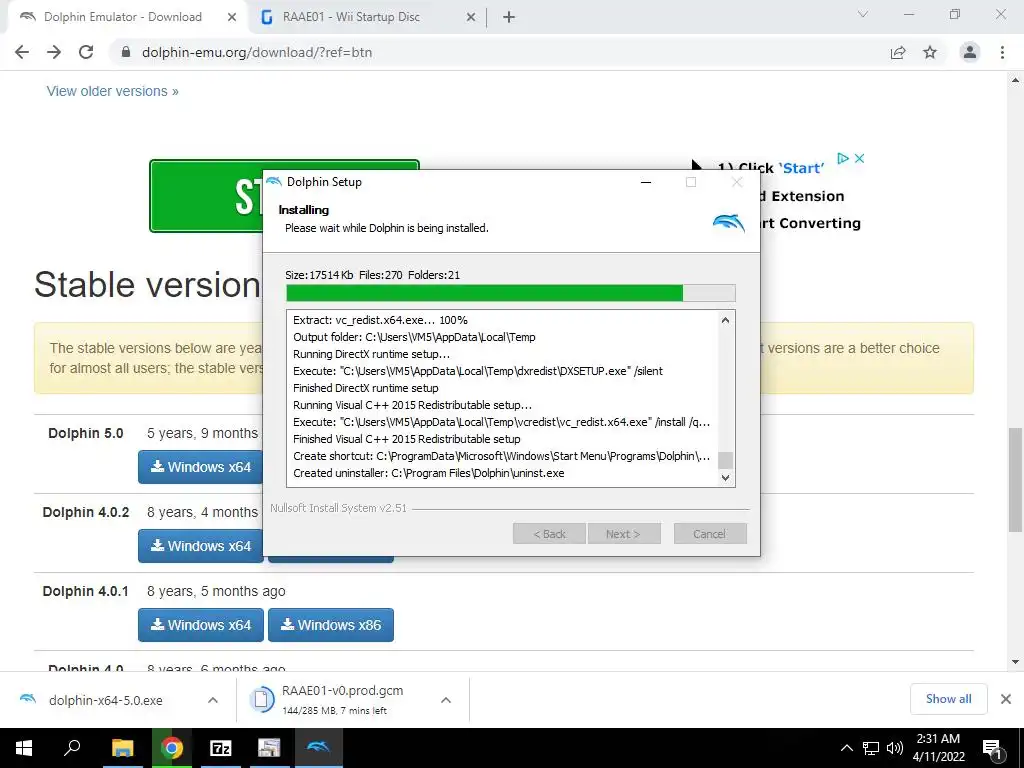Select the 'Finished Visual C++ 2015 Redistributable setup' line
Screen dimensions: 1024x768
[x=407, y=439]
